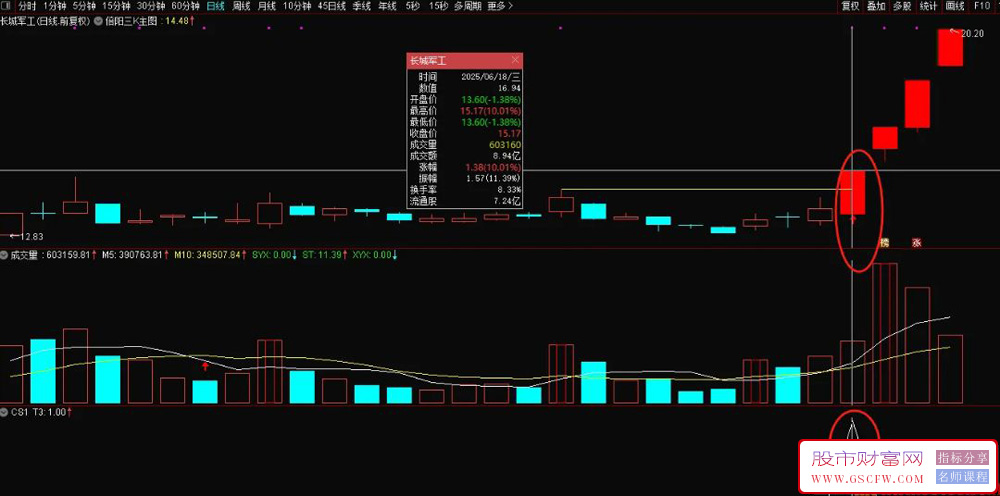The image size is (1000, 496).
Task: Open the 复权 adjustment menu
Action: tap(849, 6)
